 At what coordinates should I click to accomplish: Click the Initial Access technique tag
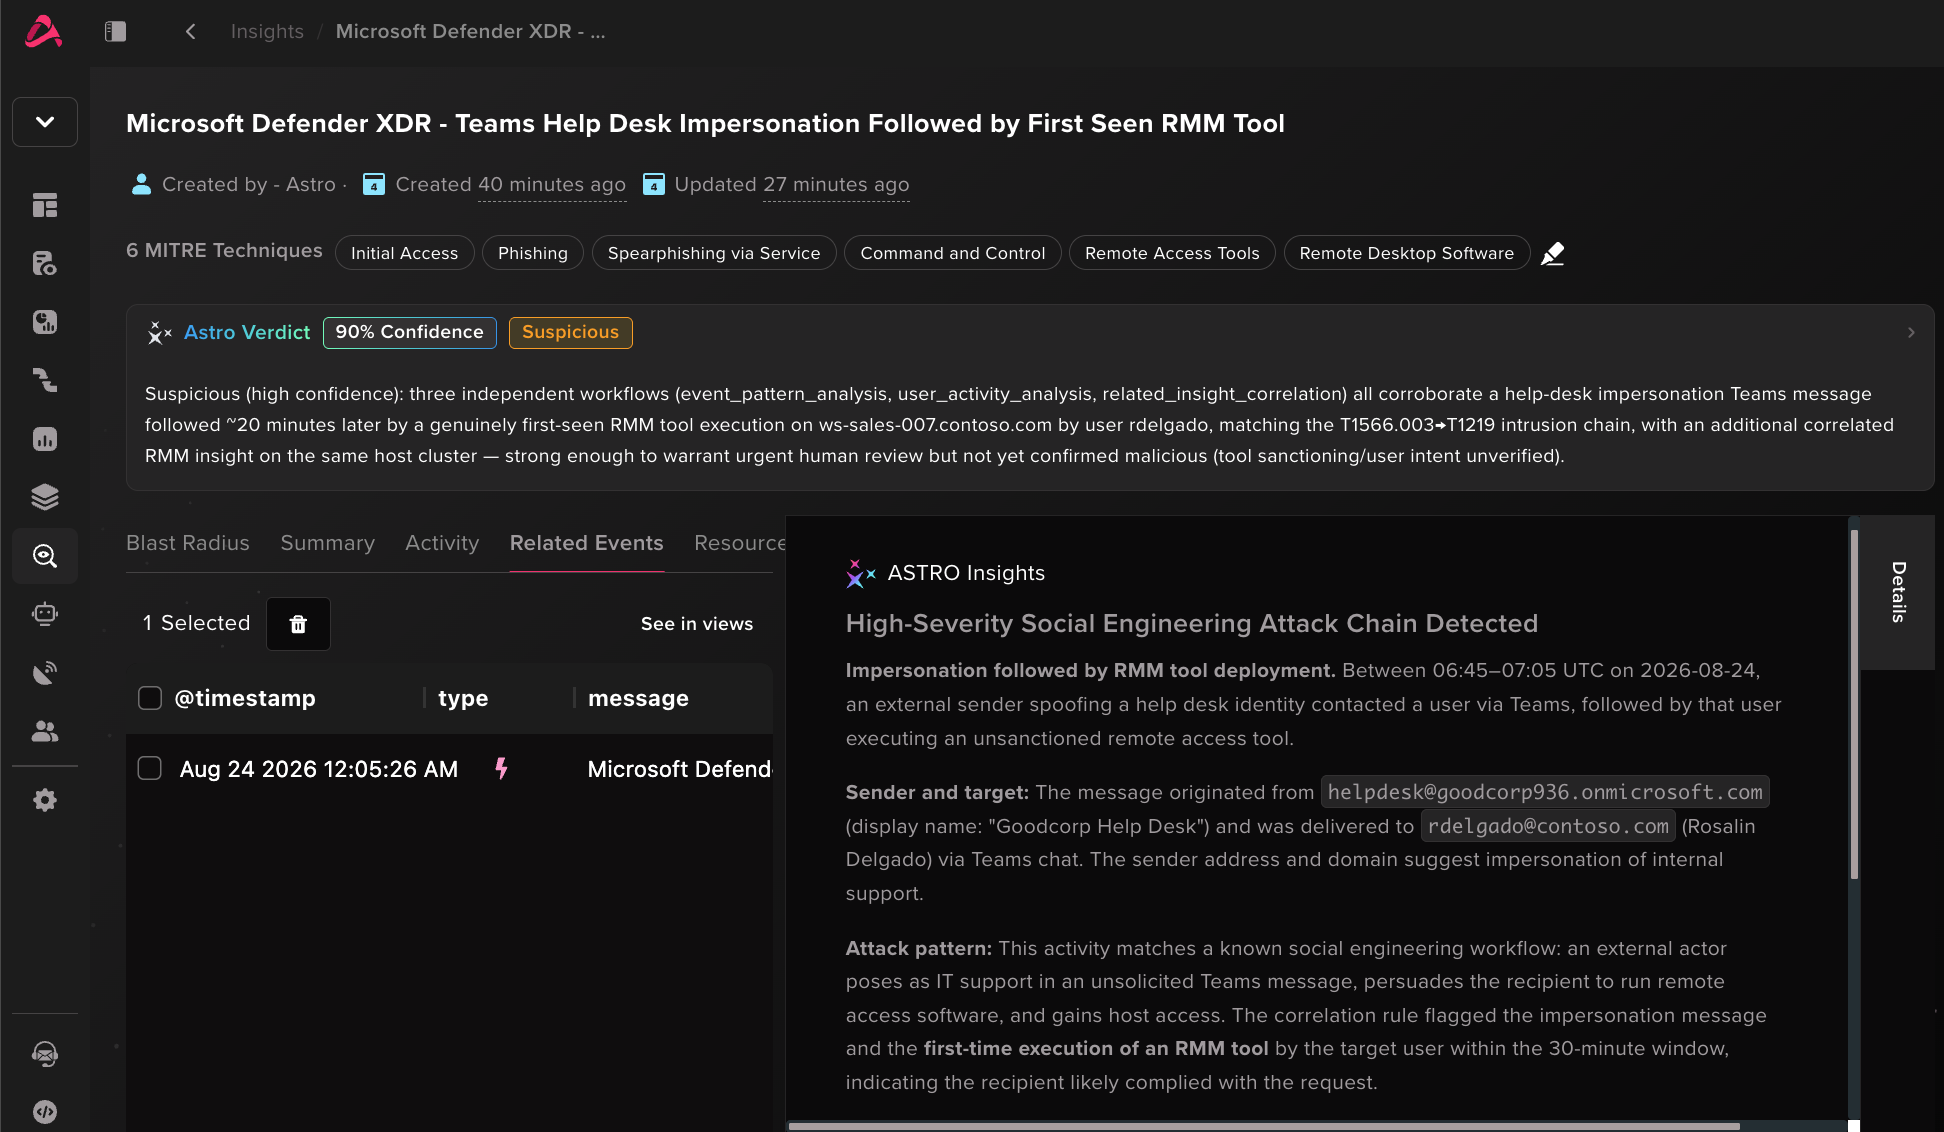(405, 253)
